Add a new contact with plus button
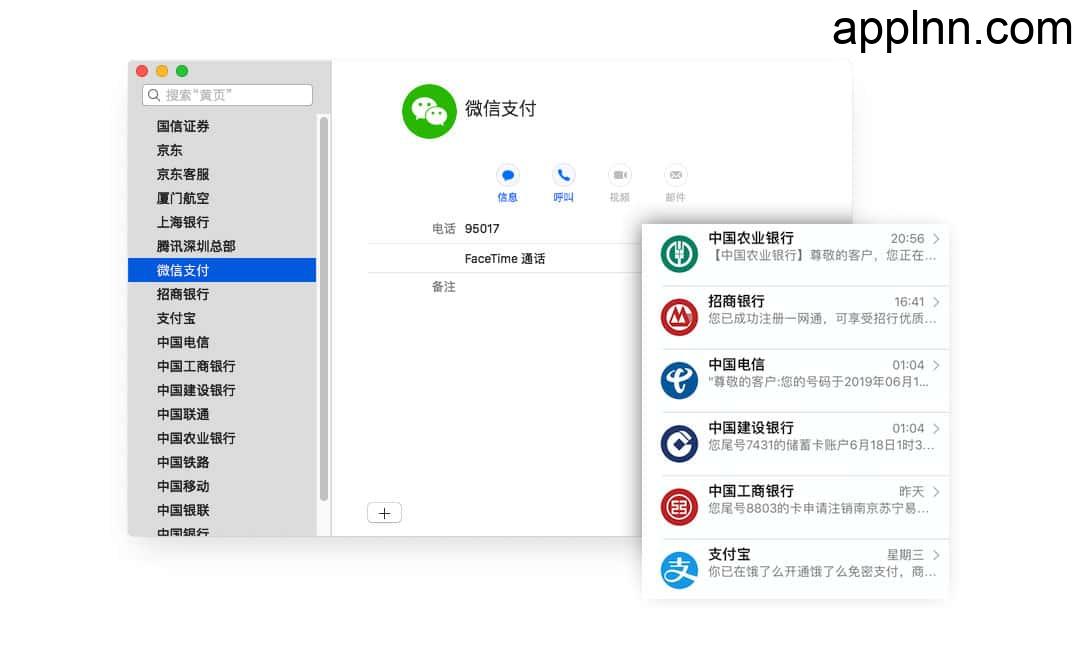The height and width of the screenshot is (661, 1082). click(384, 513)
